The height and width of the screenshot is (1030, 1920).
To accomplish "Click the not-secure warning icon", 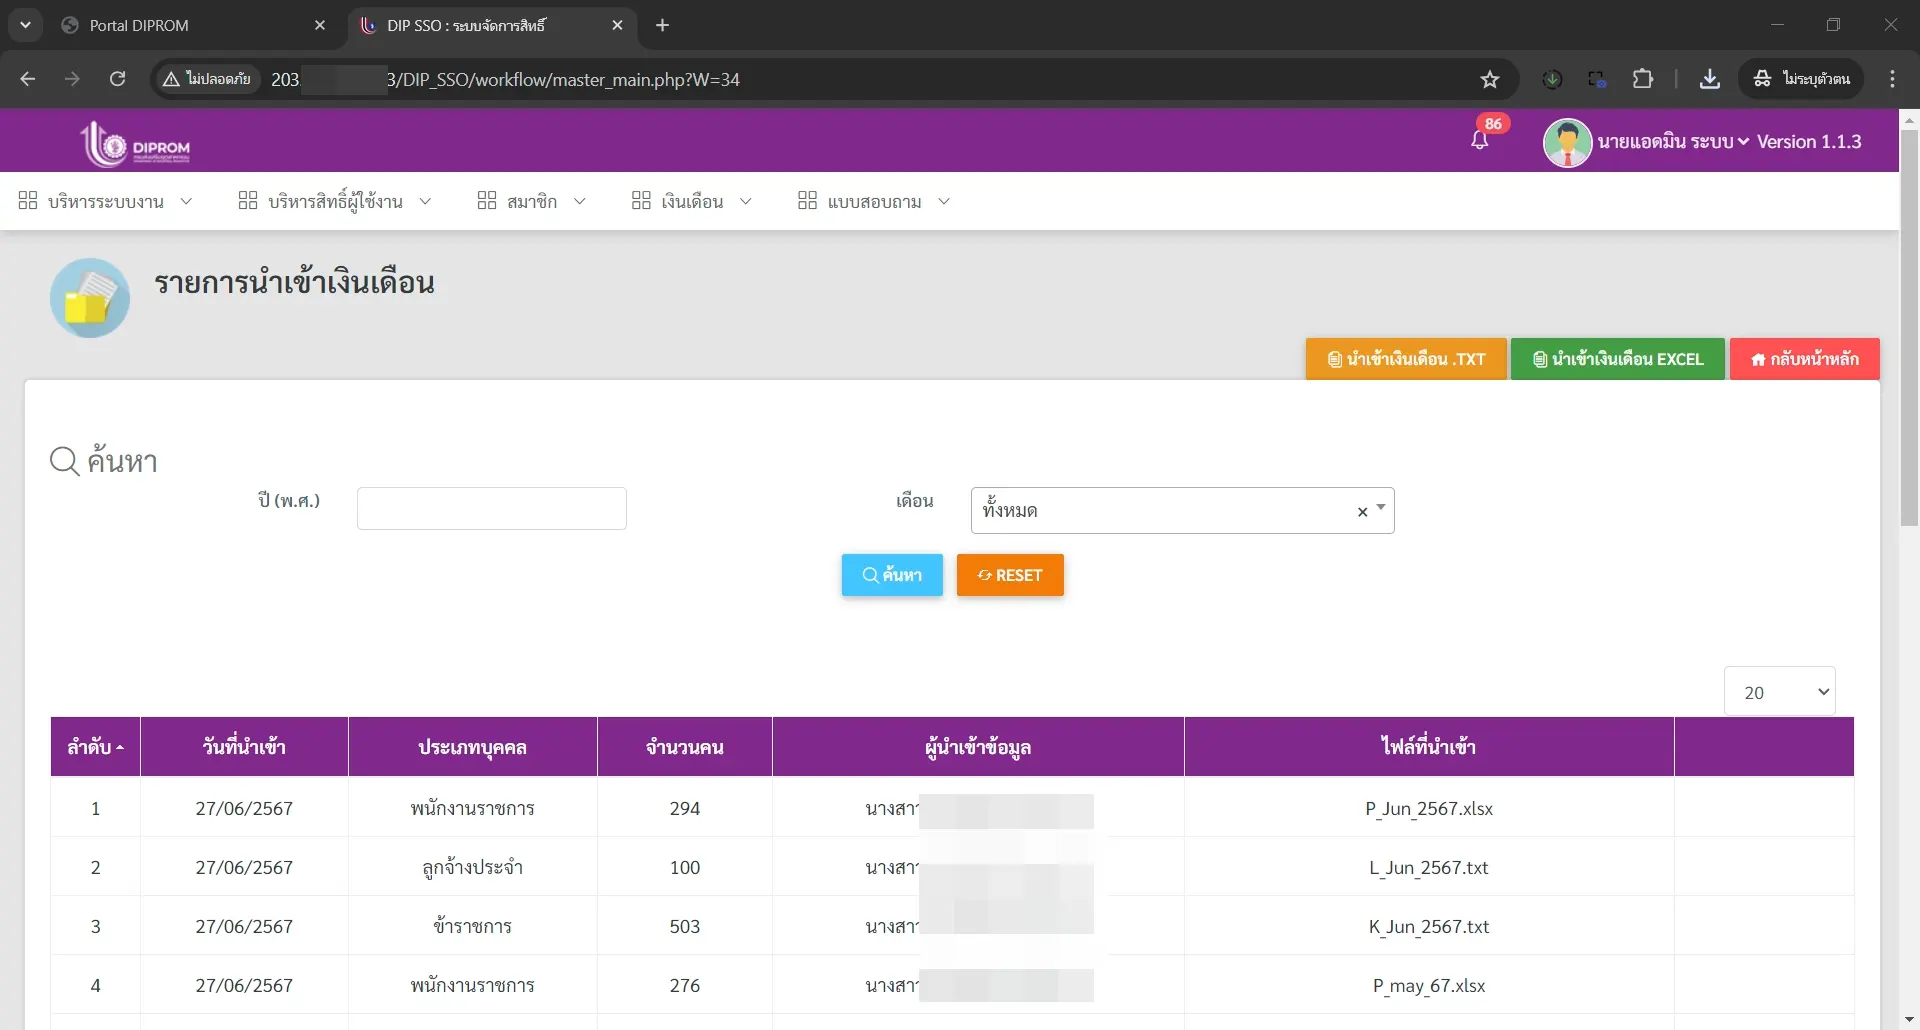I will (172, 79).
